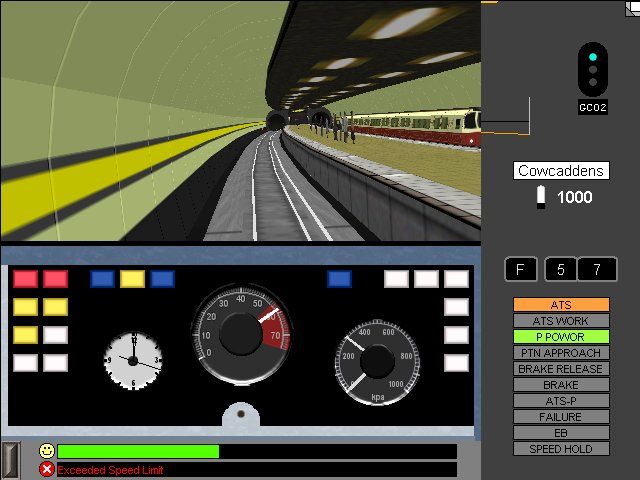Click the PTN APPROACH indicator
The width and height of the screenshot is (640, 480).
click(x=560, y=353)
